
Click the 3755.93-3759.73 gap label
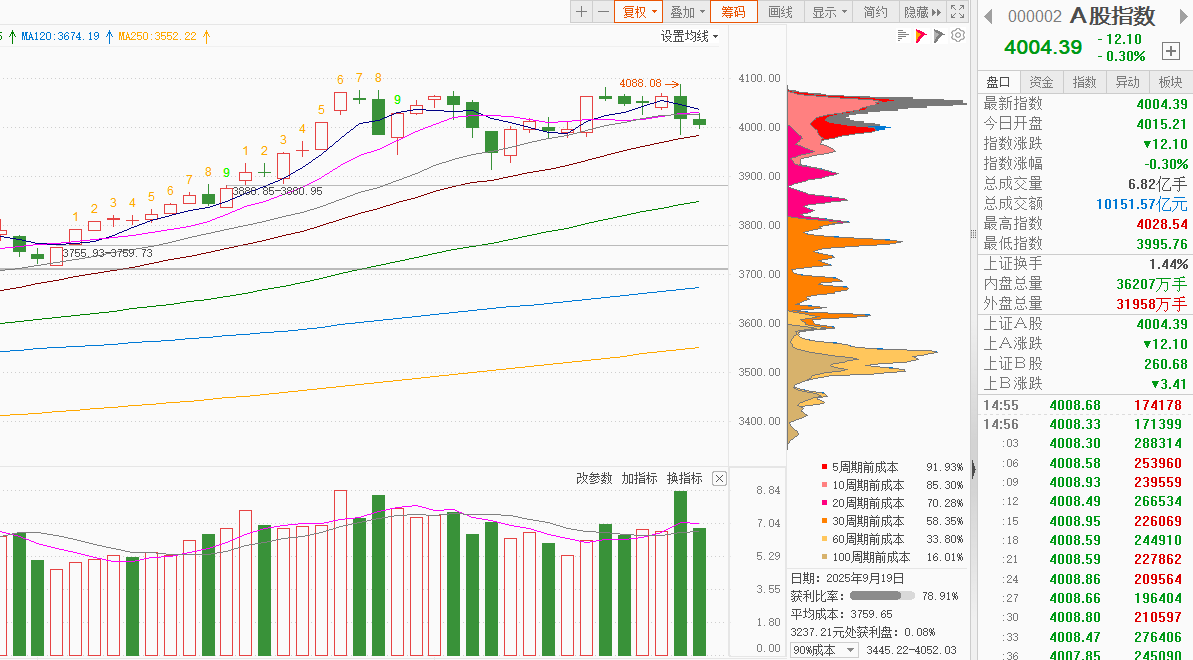(107, 253)
